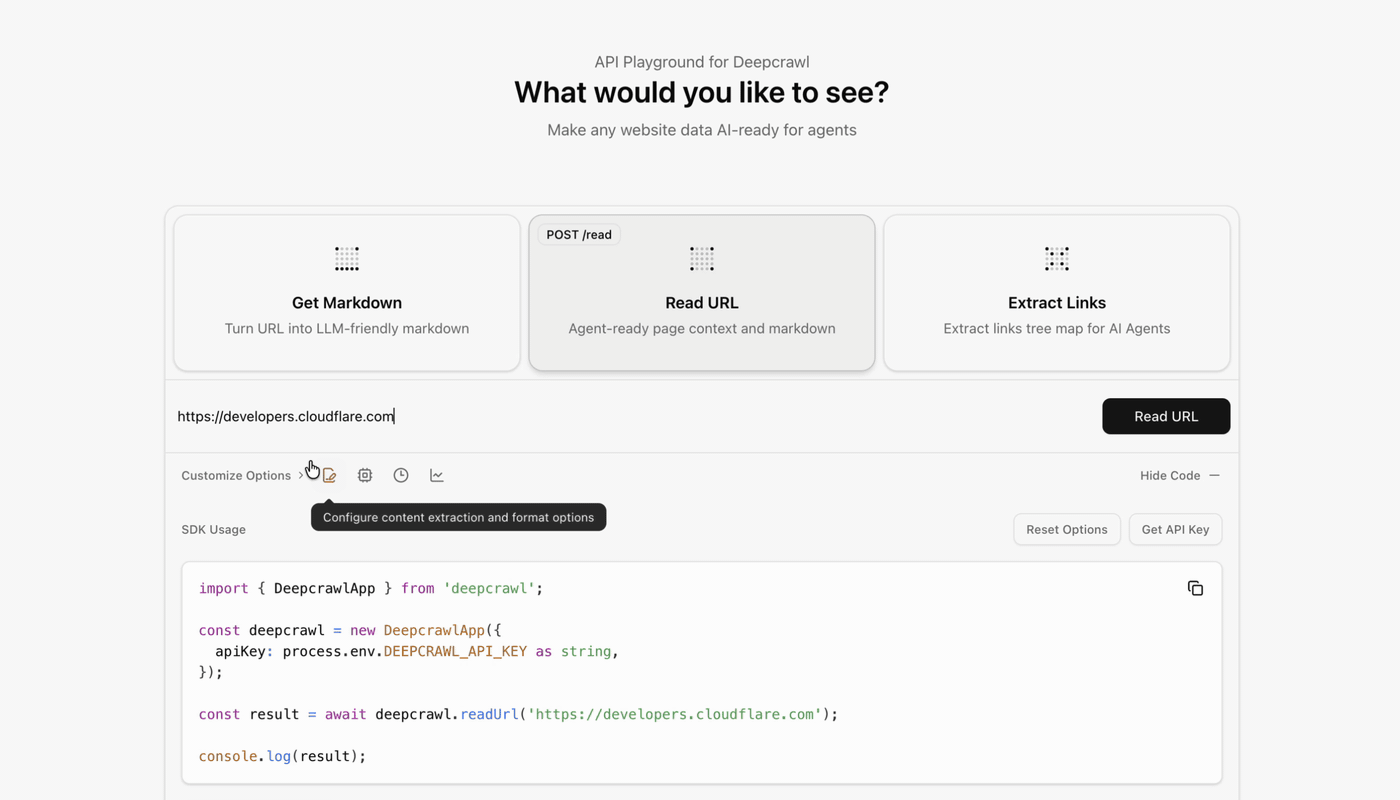Image resolution: width=1400 pixels, height=800 pixels.
Task: Select the Extract Links card
Action: coord(1057,293)
